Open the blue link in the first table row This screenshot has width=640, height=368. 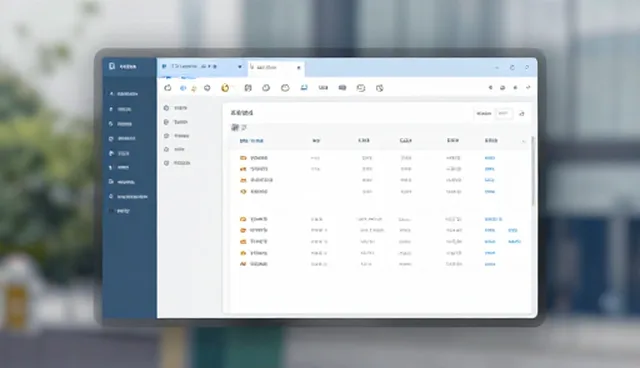(x=490, y=158)
